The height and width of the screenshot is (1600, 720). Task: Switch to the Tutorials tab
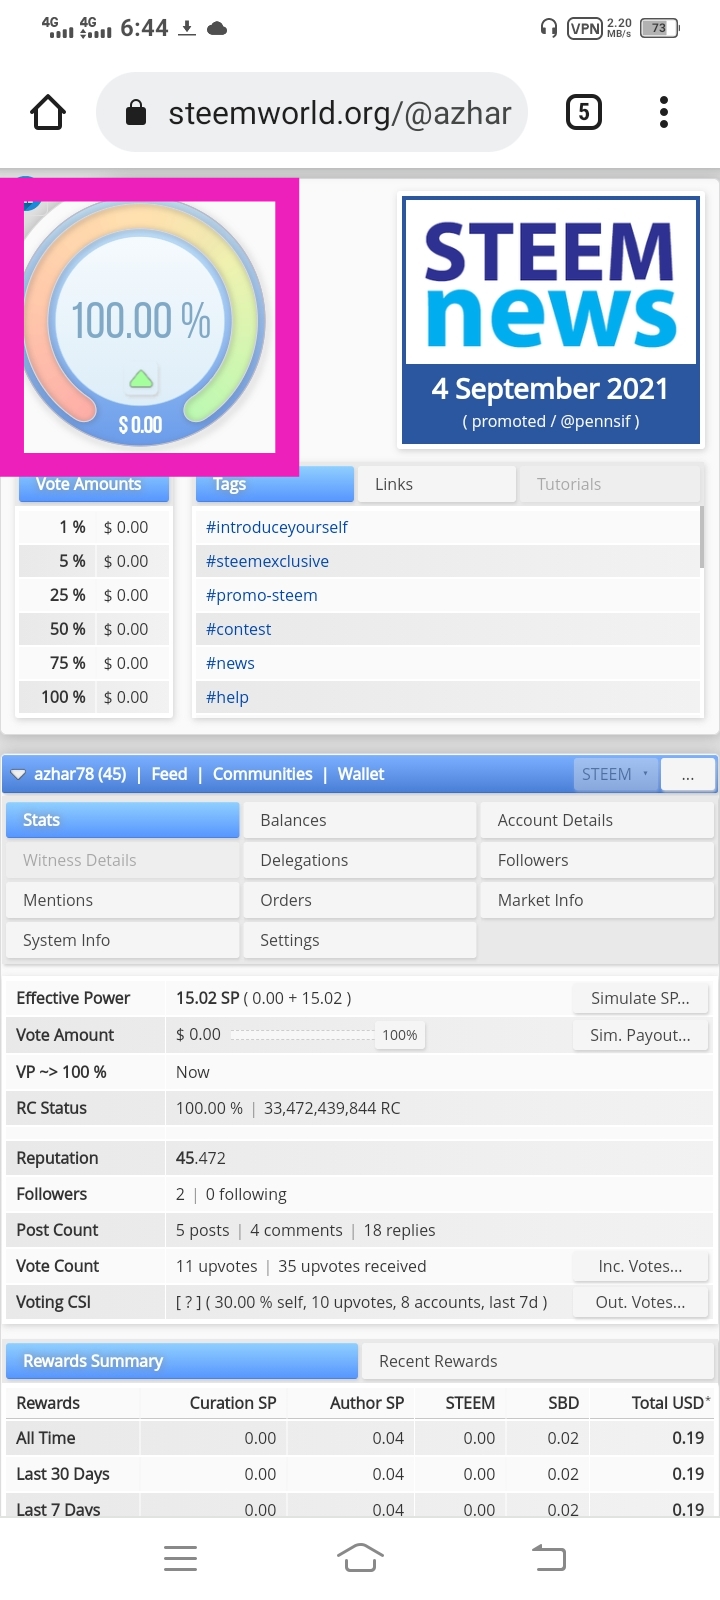click(609, 484)
